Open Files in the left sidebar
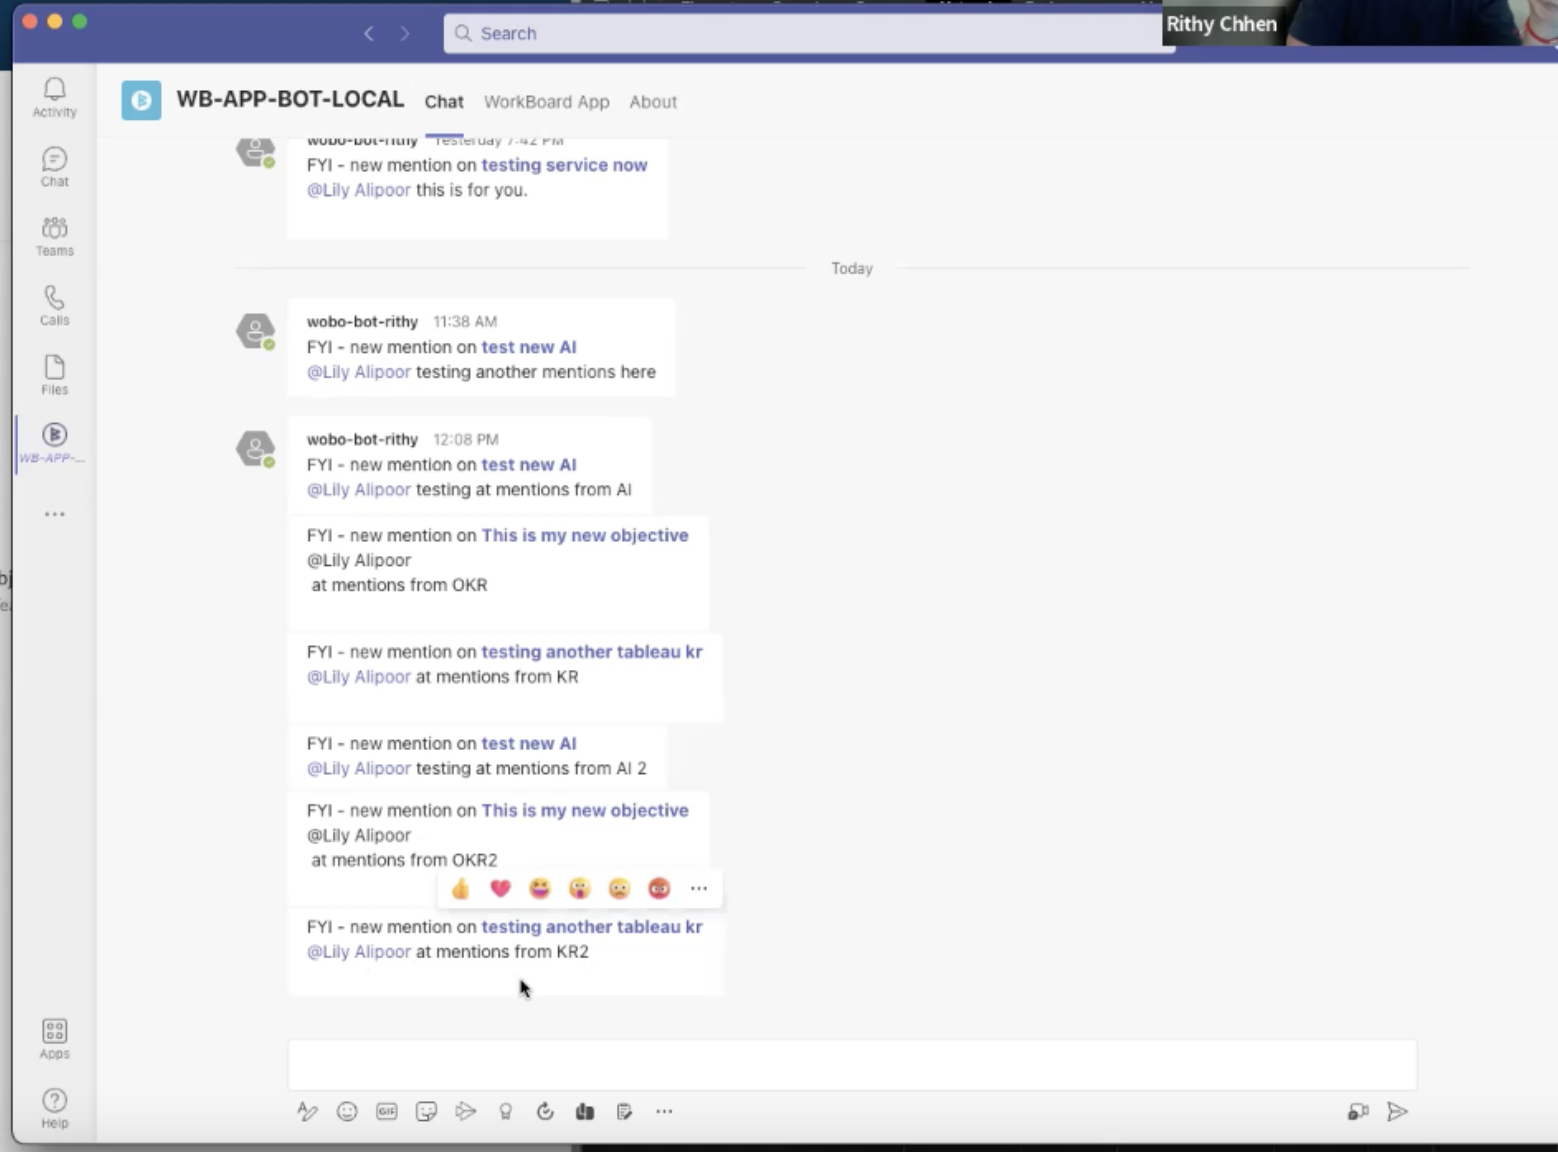 click(x=54, y=375)
